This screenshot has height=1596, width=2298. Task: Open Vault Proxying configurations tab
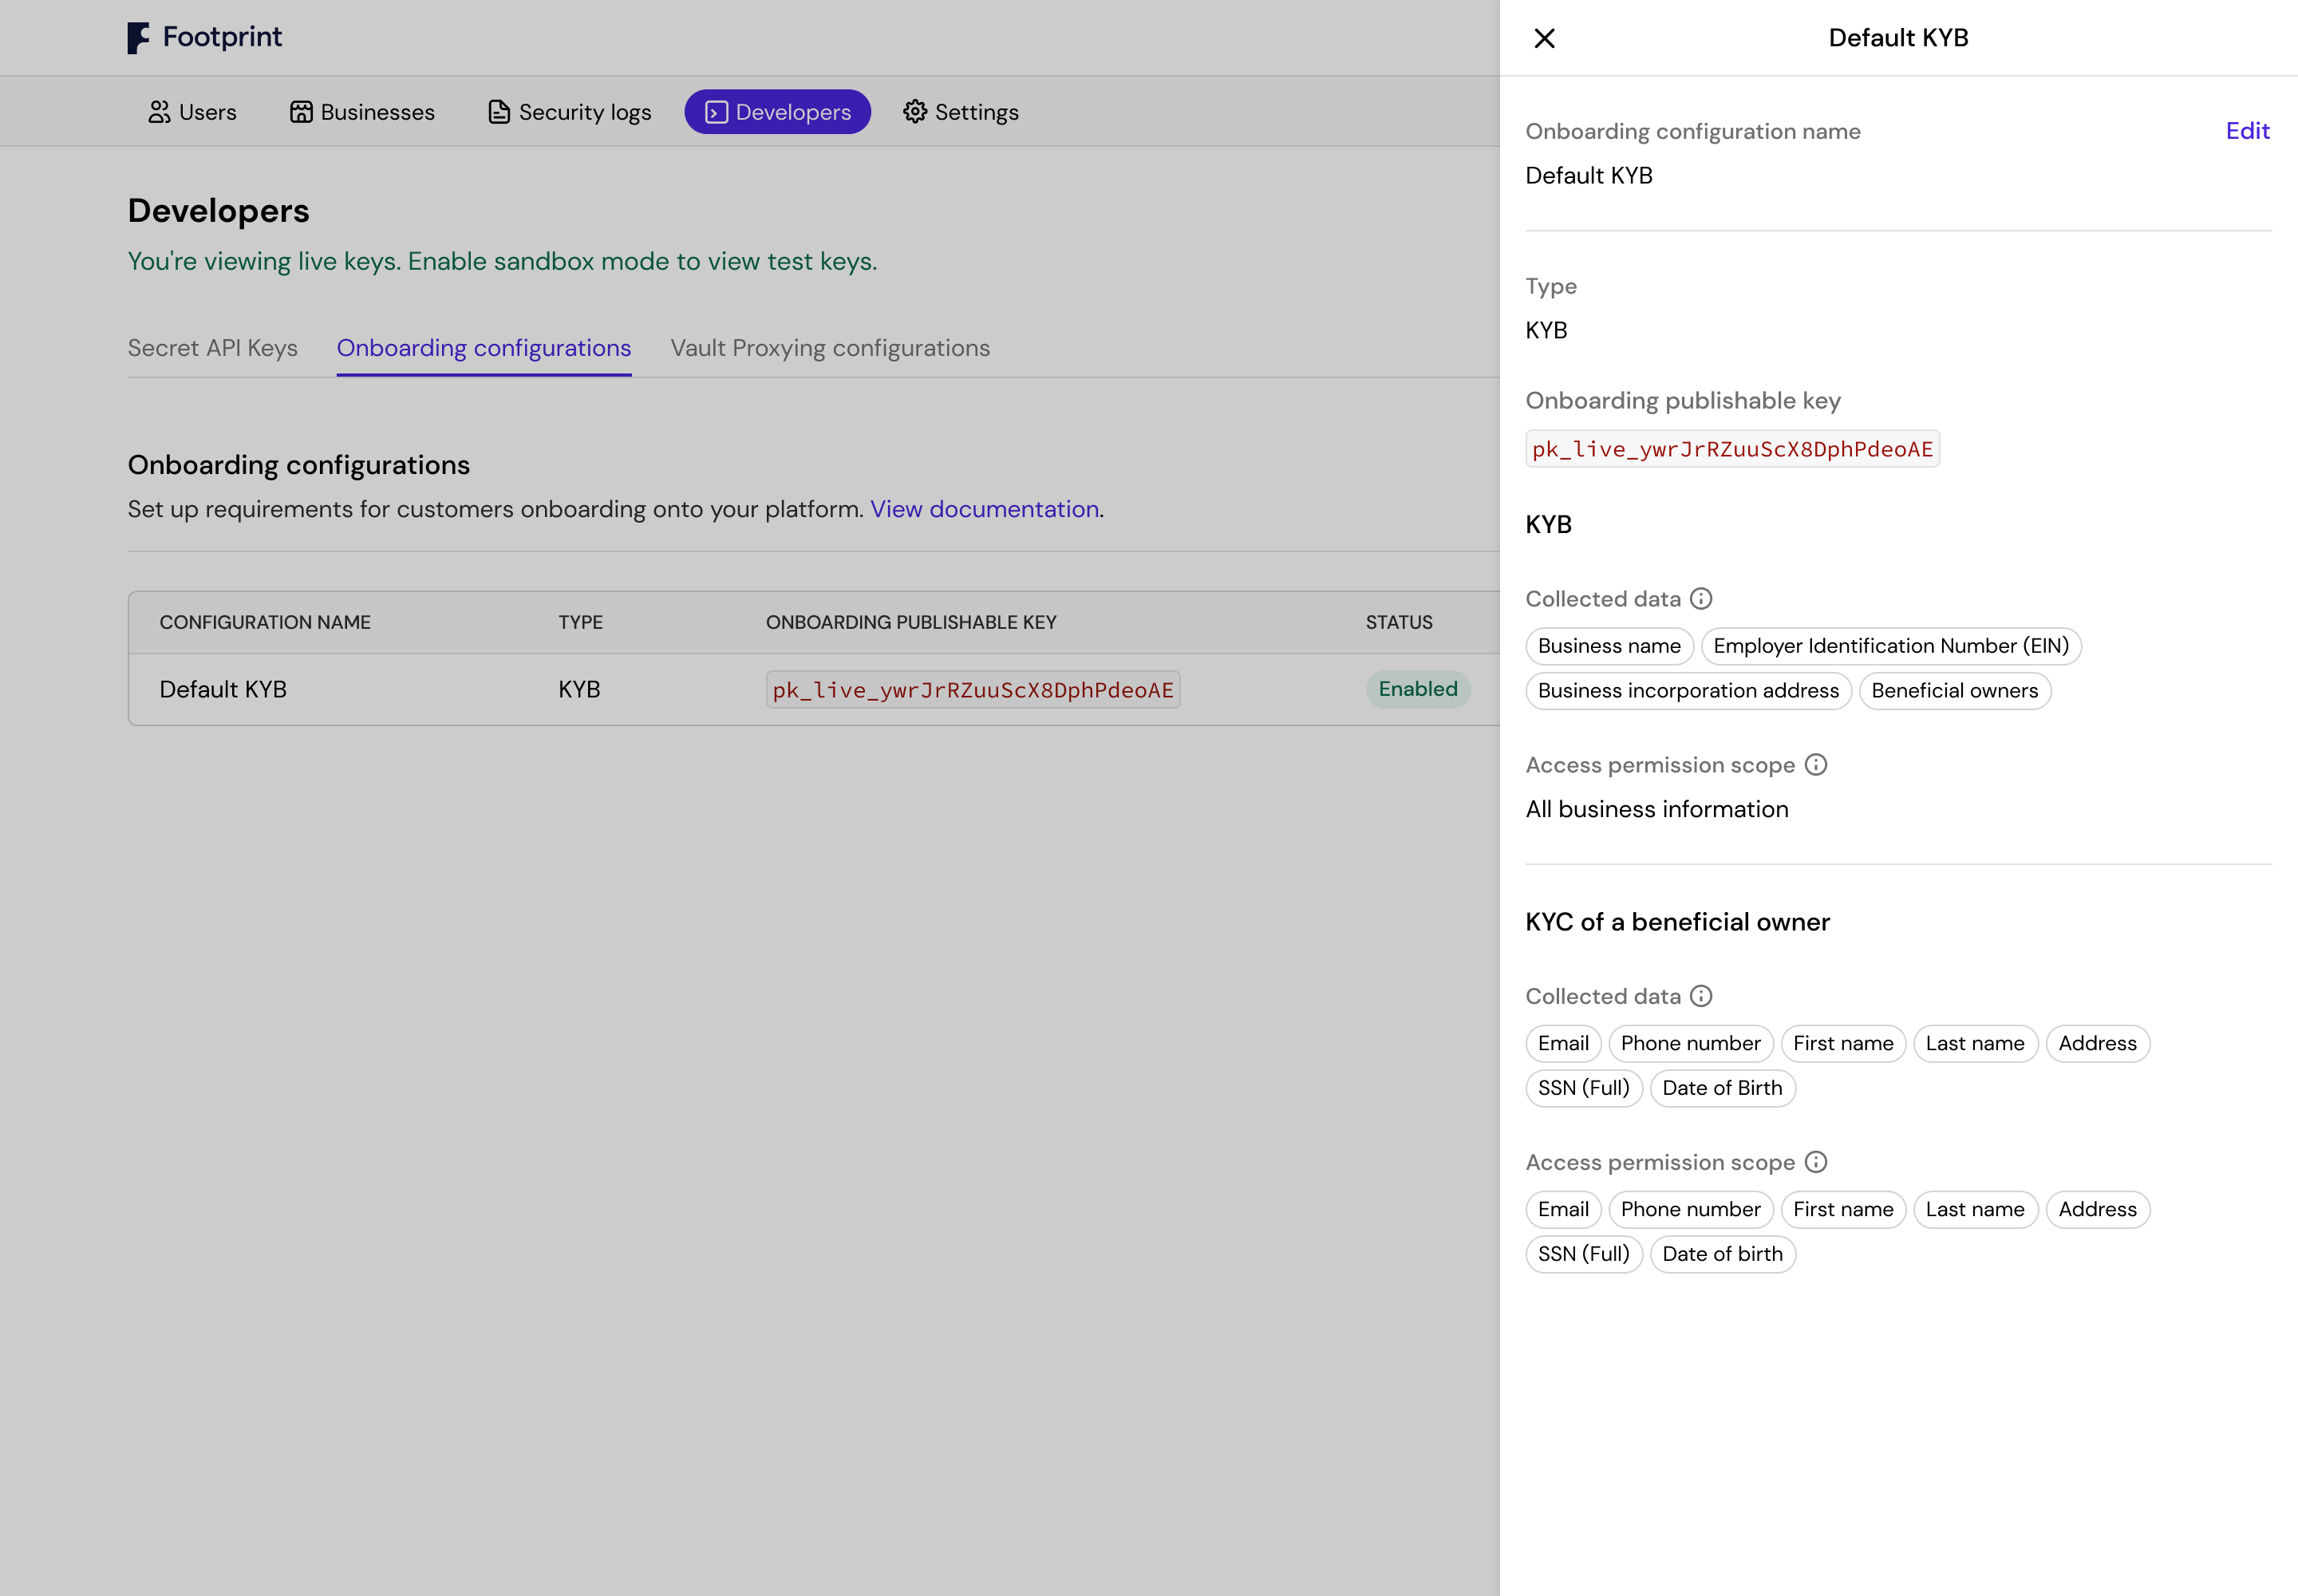tap(830, 348)
